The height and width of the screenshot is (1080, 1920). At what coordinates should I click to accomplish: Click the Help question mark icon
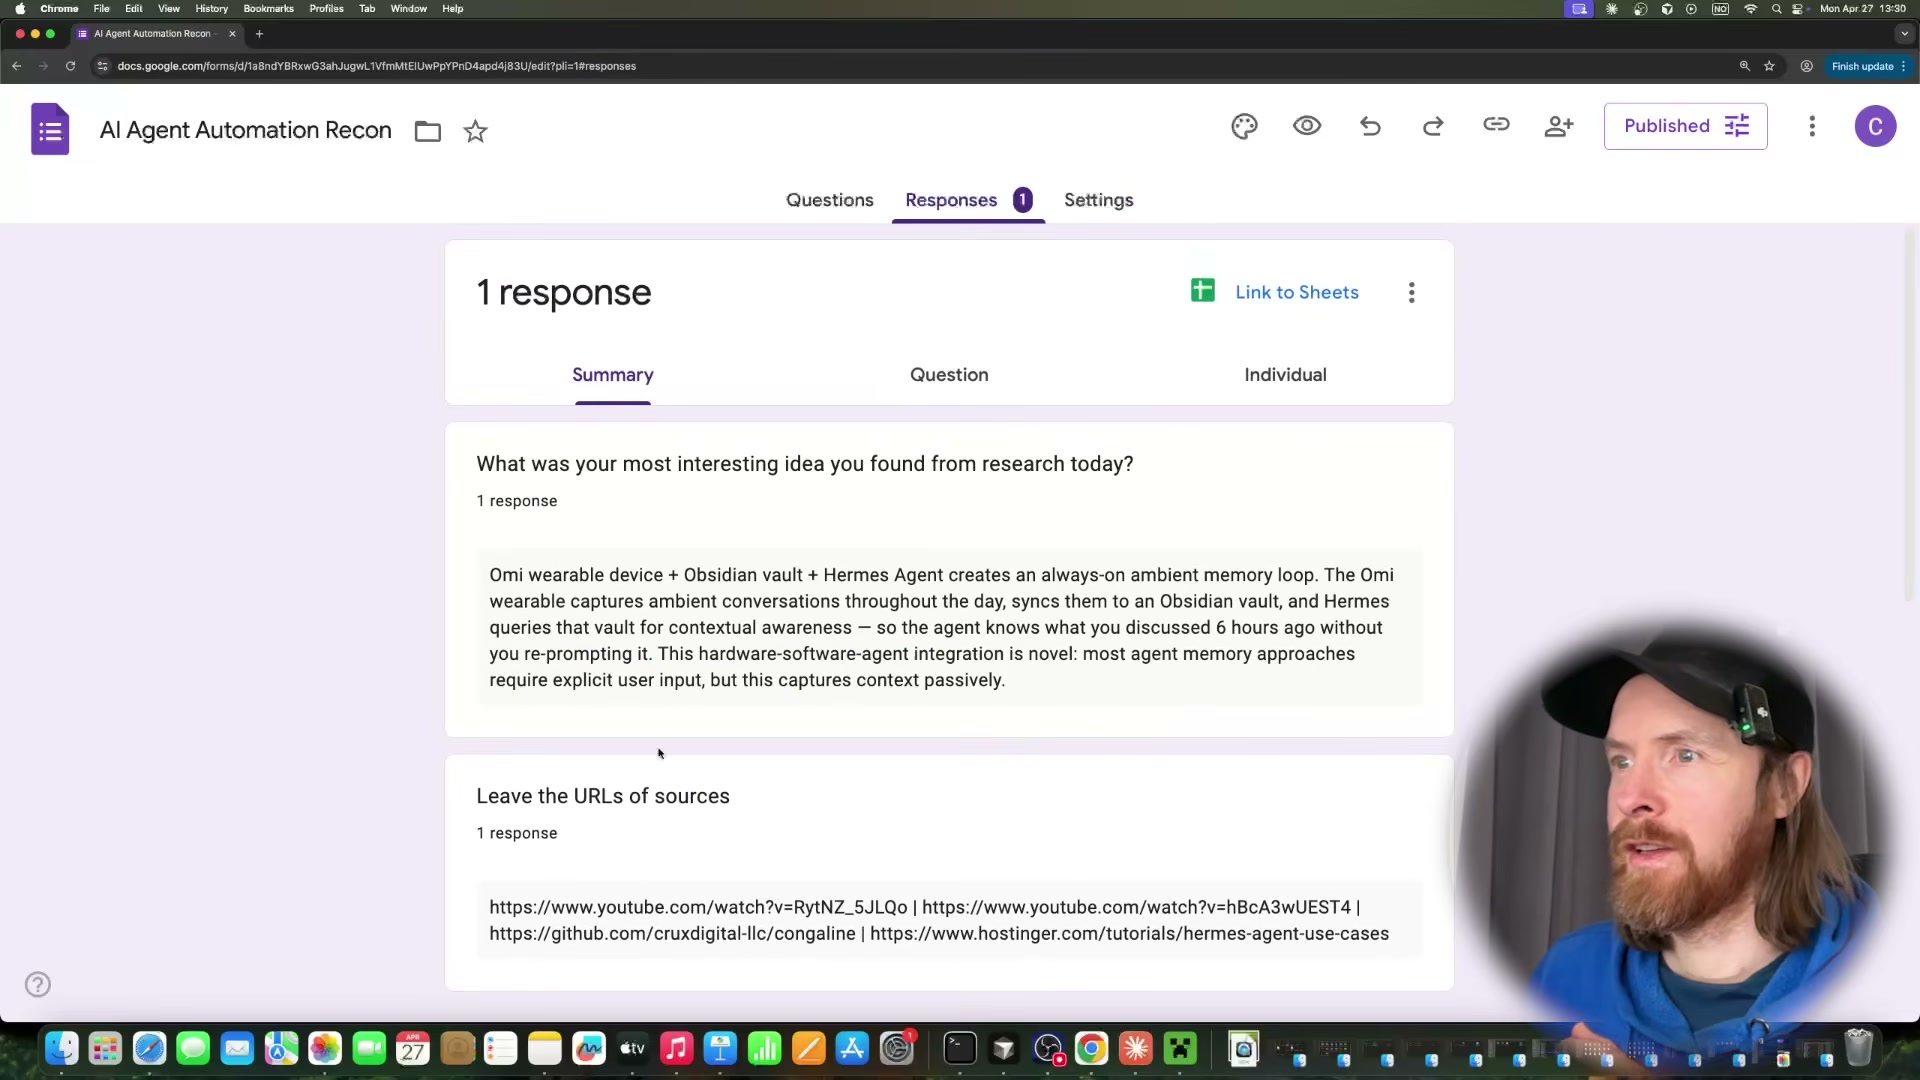tap(38, 985)
